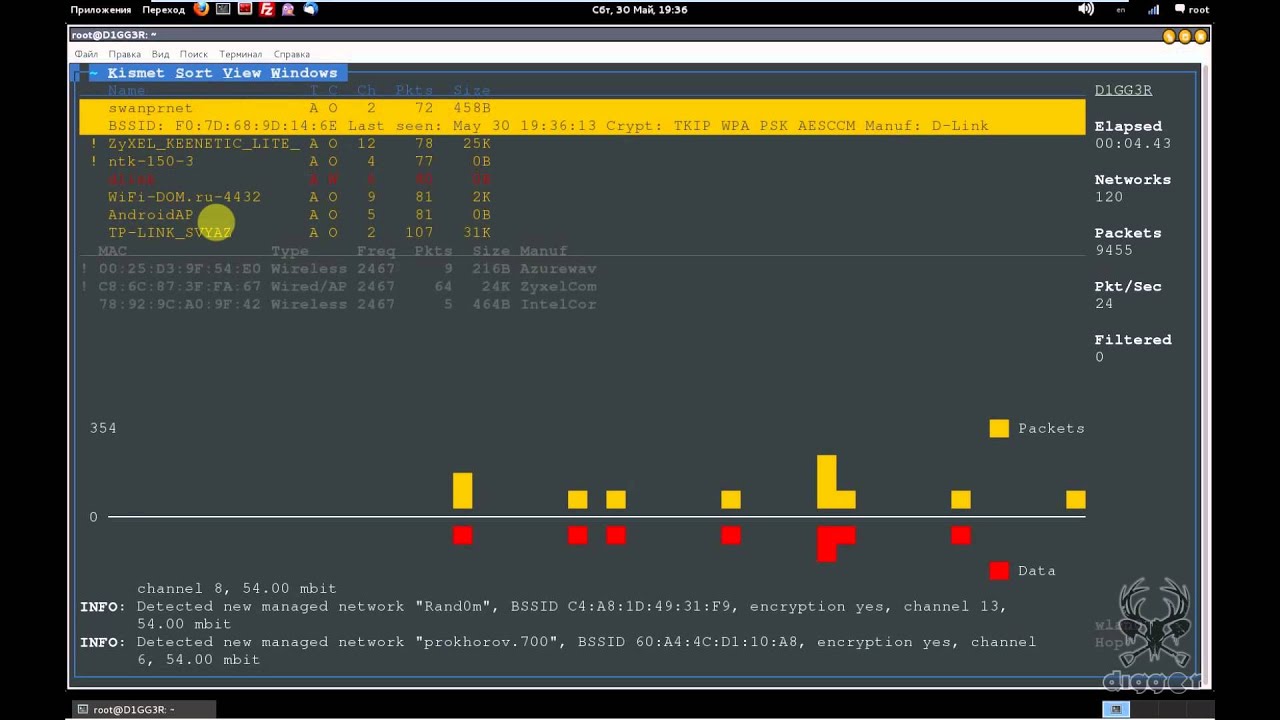
Task: Click the prokhorov.700 network INFO message
Action: pos(558,651)
